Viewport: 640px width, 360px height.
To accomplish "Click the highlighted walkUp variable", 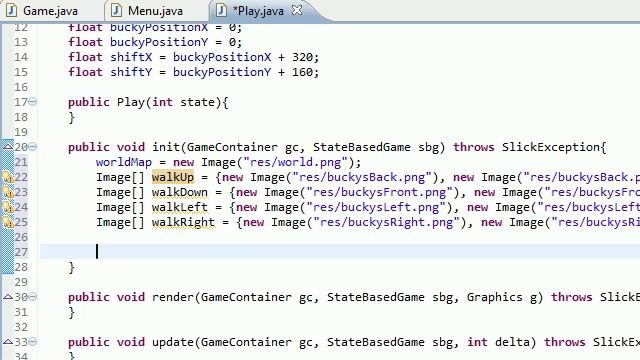I will coord(173,178).
